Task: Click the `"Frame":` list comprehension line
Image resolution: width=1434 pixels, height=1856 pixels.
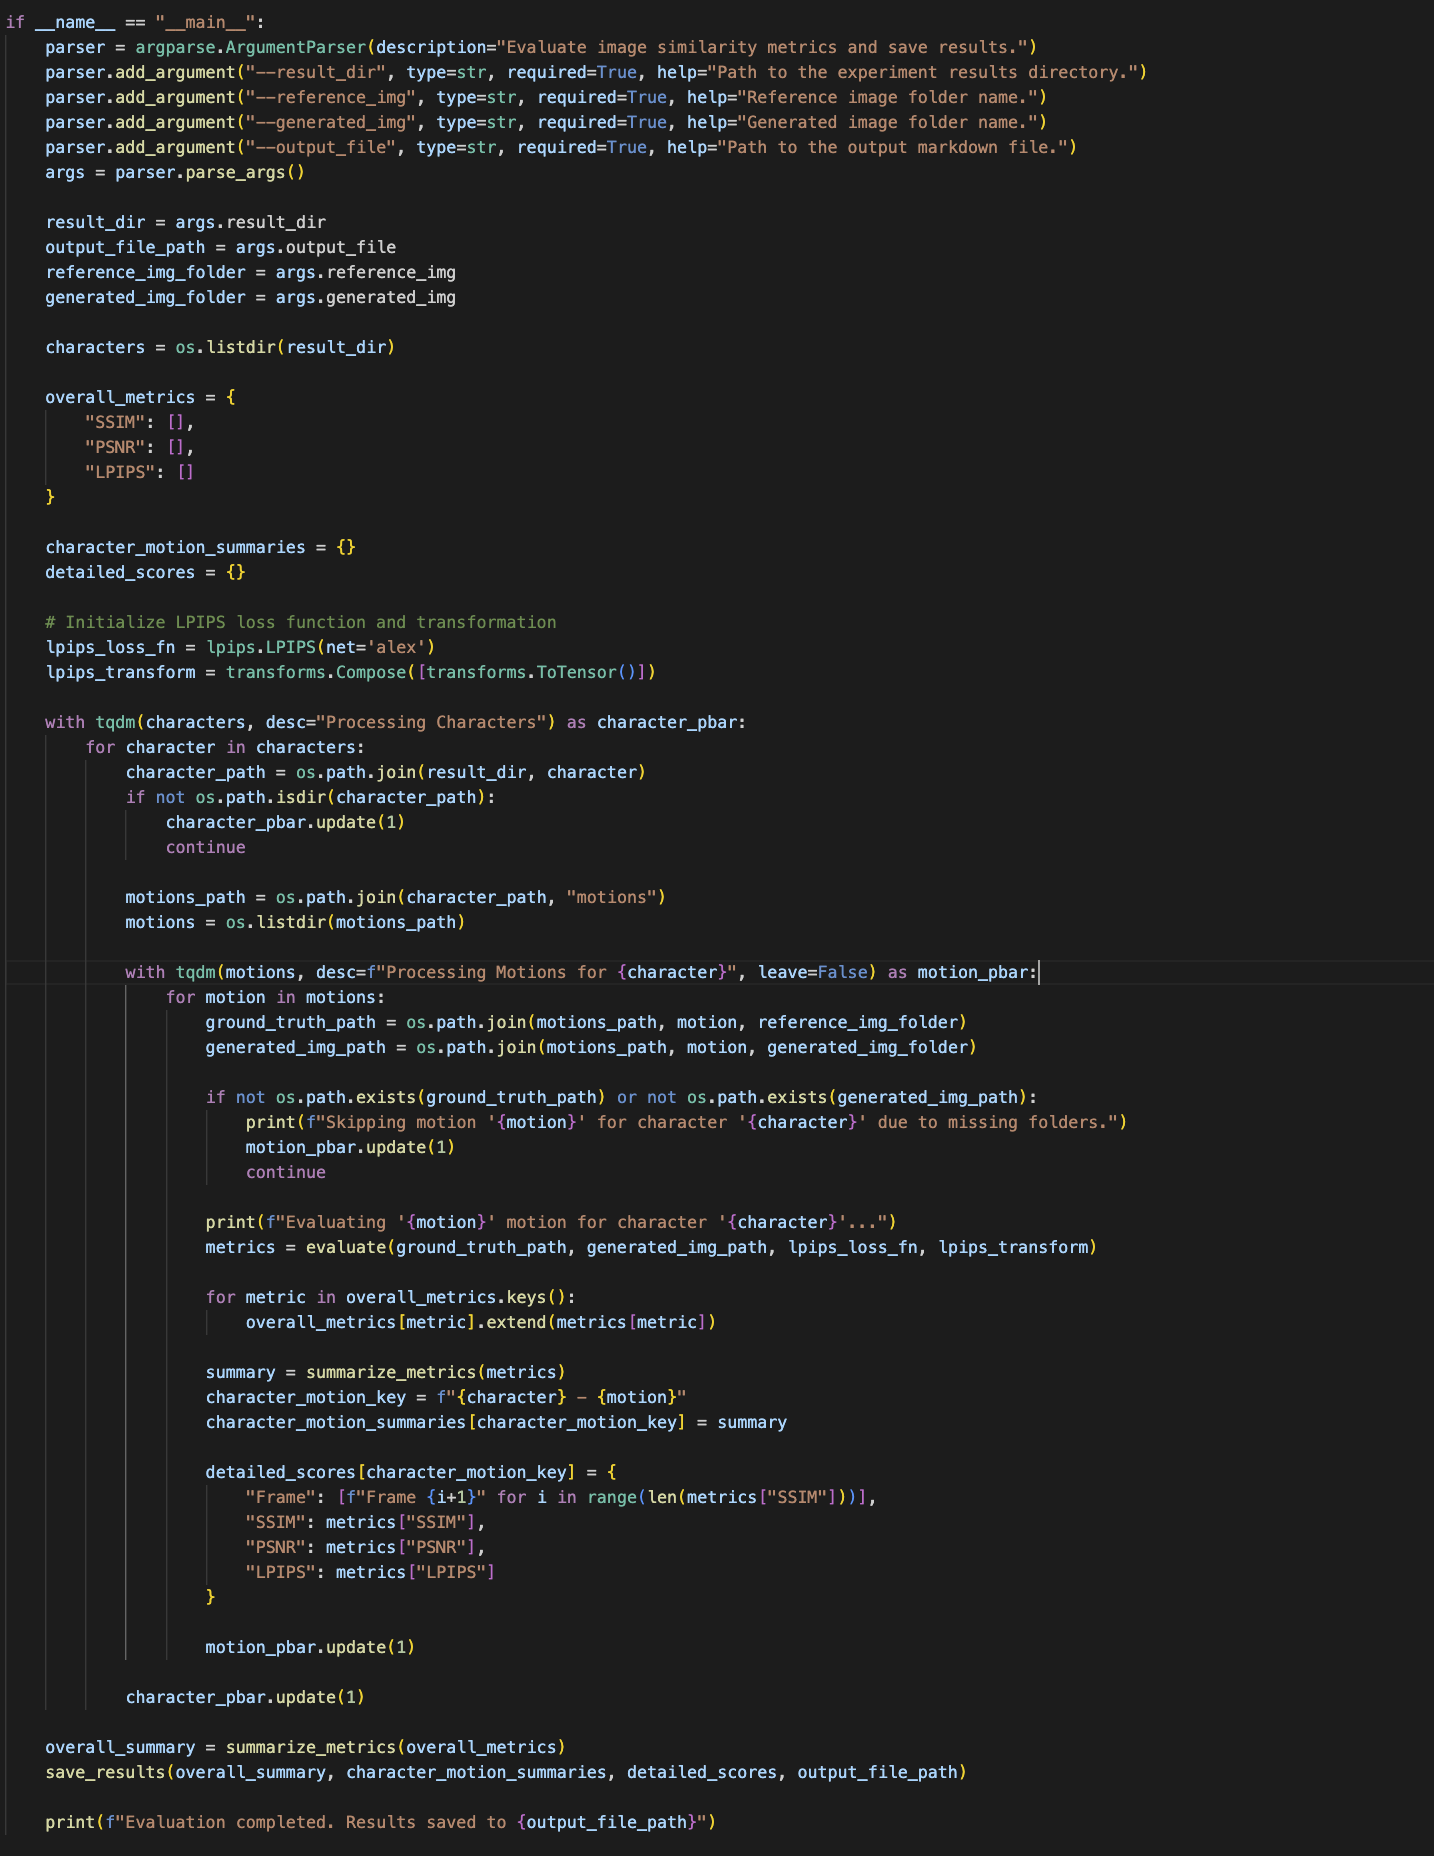Action: click(561, 1497)
